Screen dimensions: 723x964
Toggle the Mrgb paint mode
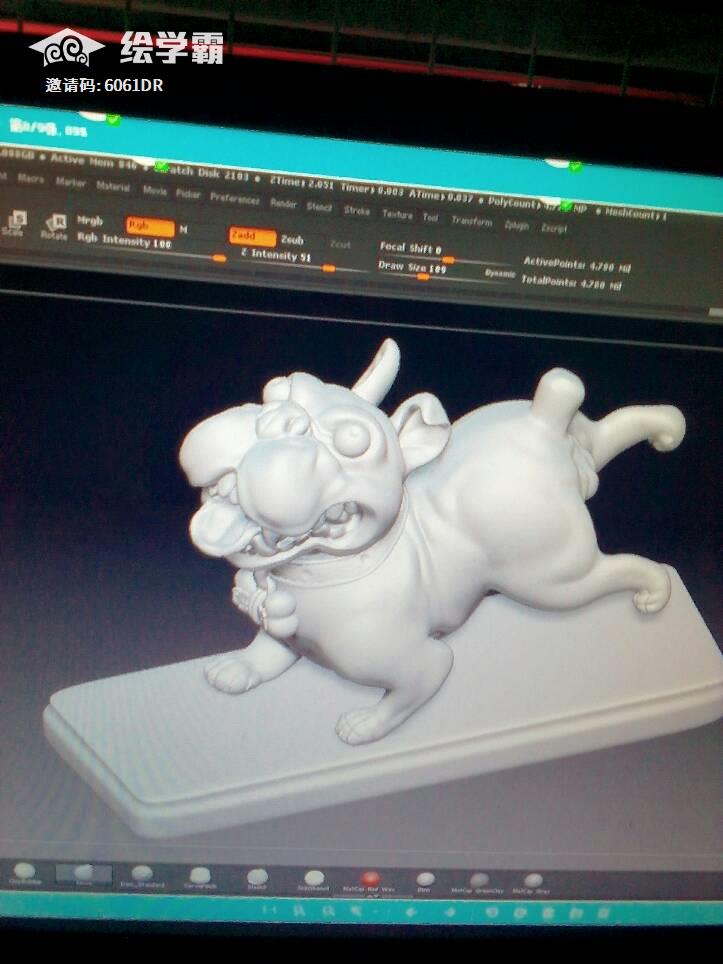90,221
